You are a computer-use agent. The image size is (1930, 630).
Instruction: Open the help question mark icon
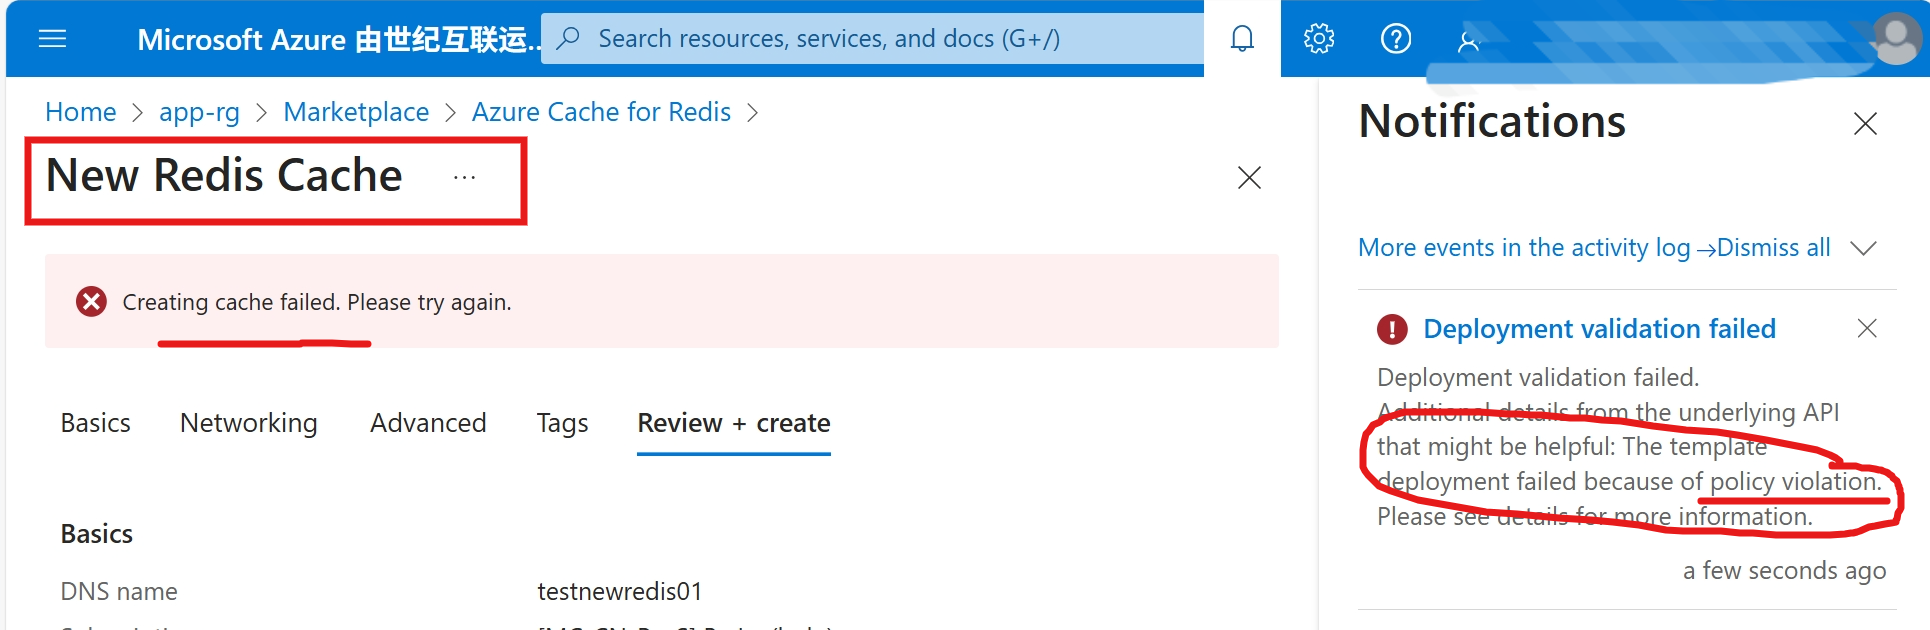[x=1395, y=39]
